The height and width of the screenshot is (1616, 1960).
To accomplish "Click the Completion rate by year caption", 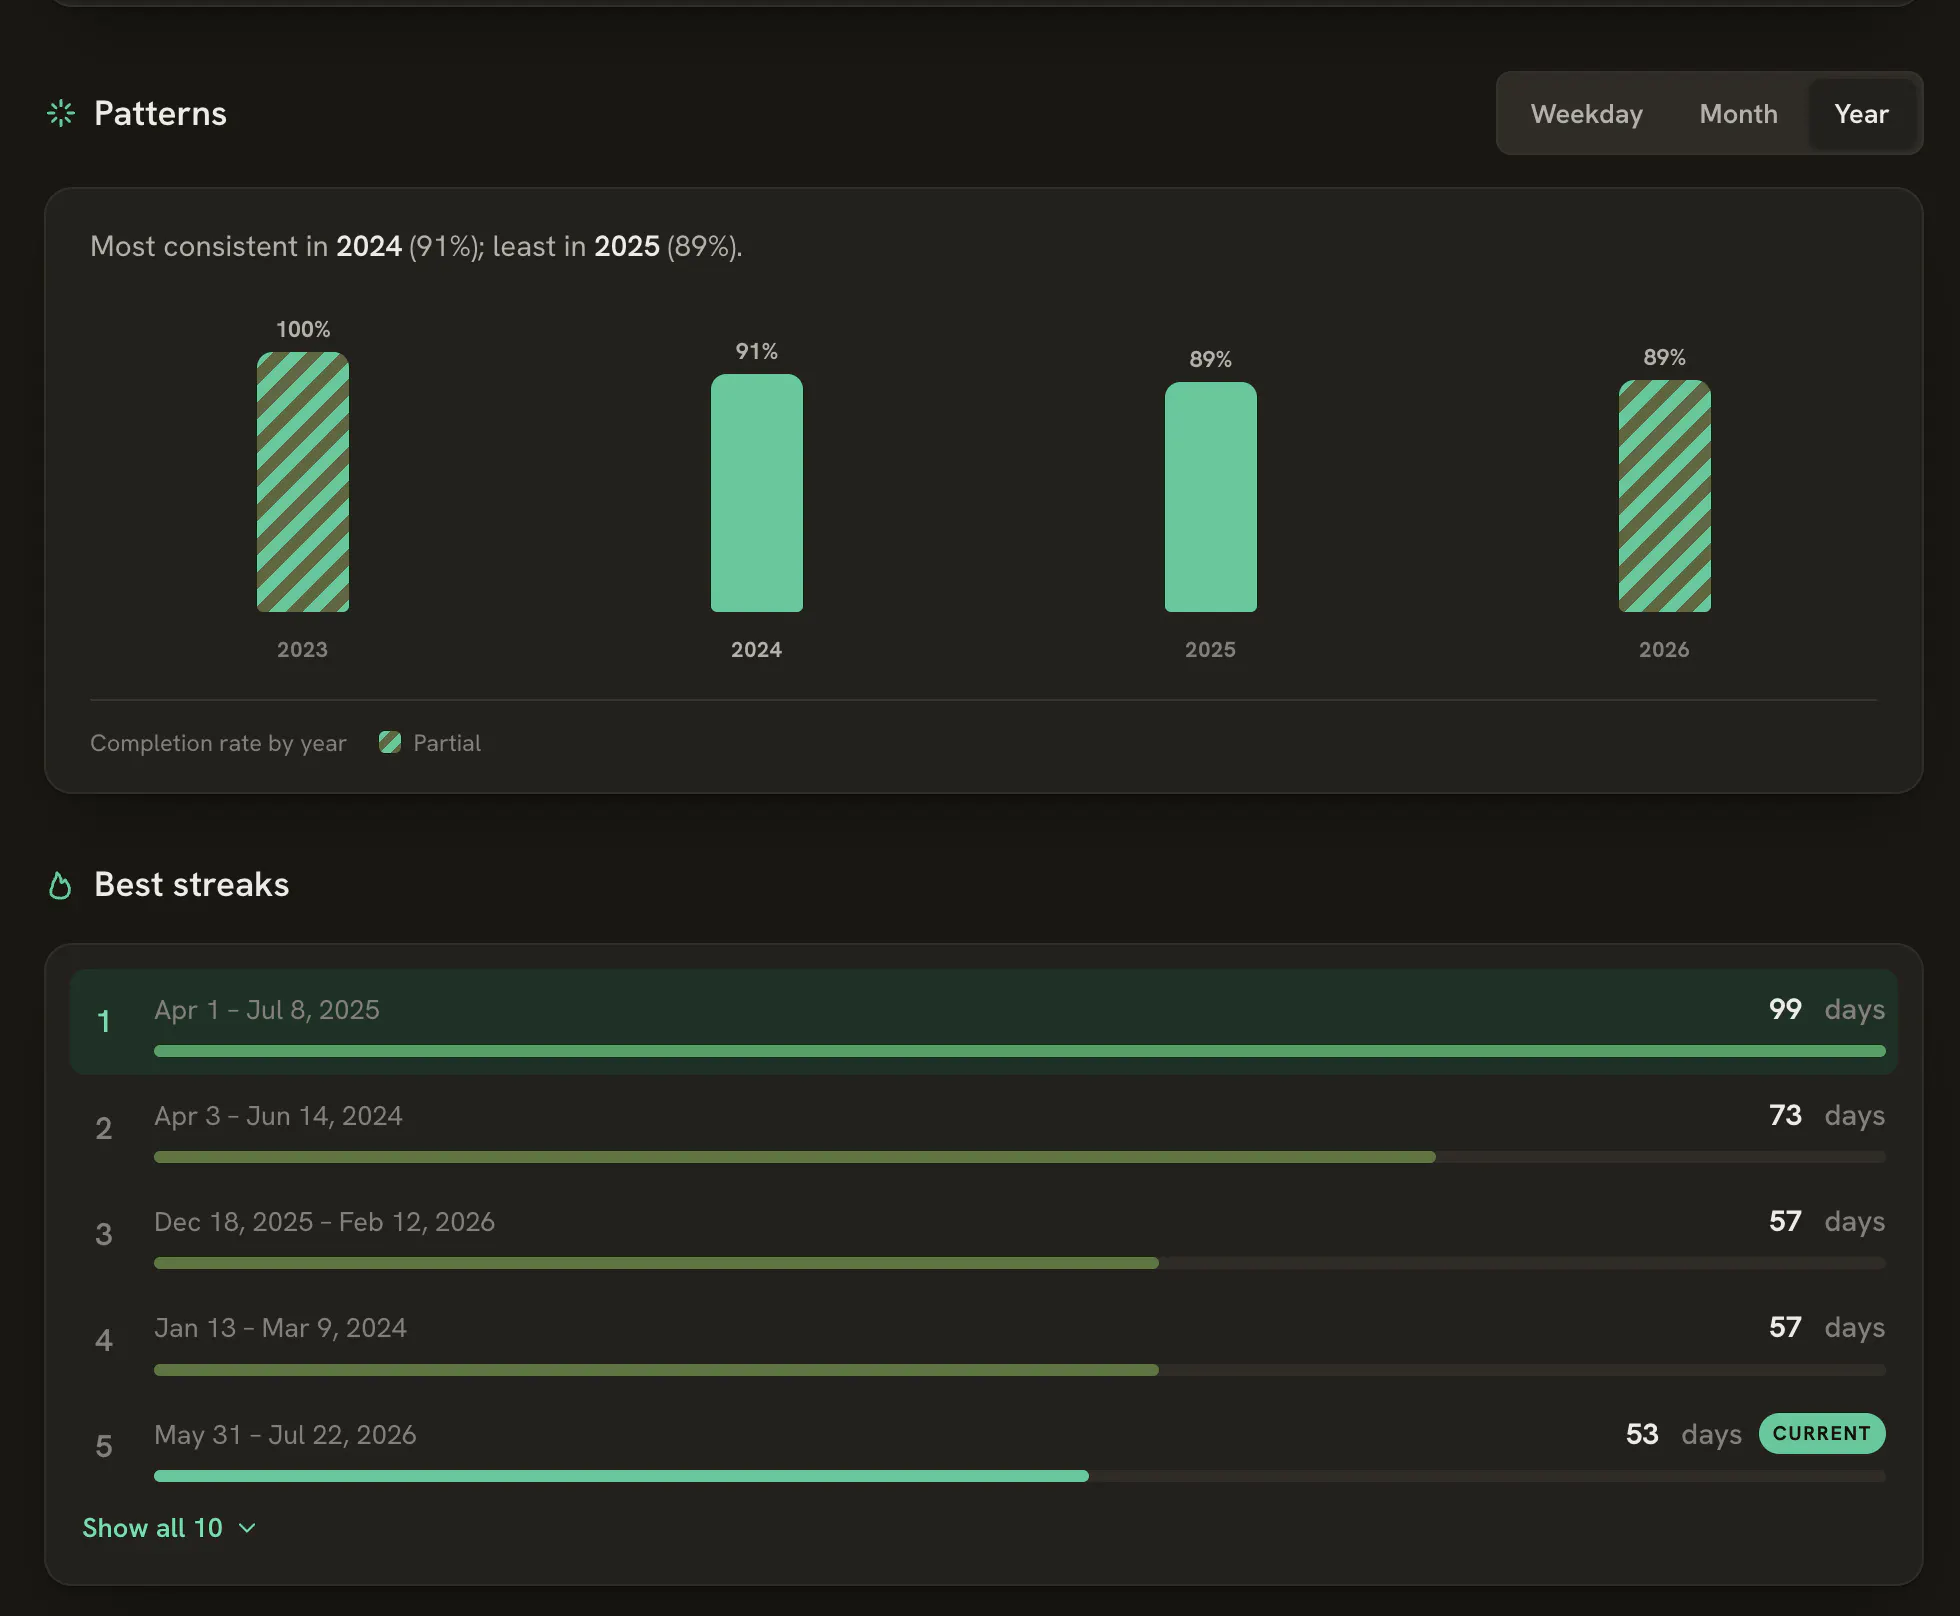I will [218, 743].
